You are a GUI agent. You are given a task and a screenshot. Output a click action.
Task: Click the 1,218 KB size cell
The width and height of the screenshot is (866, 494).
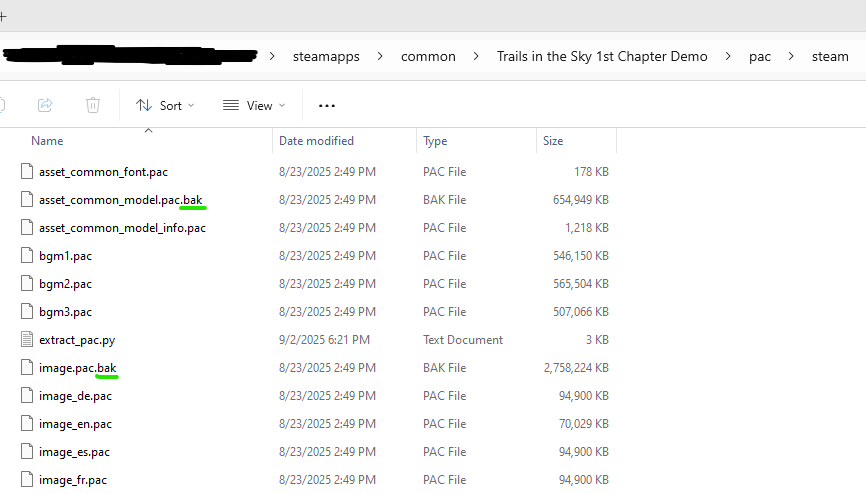click(x=587, y=228)
